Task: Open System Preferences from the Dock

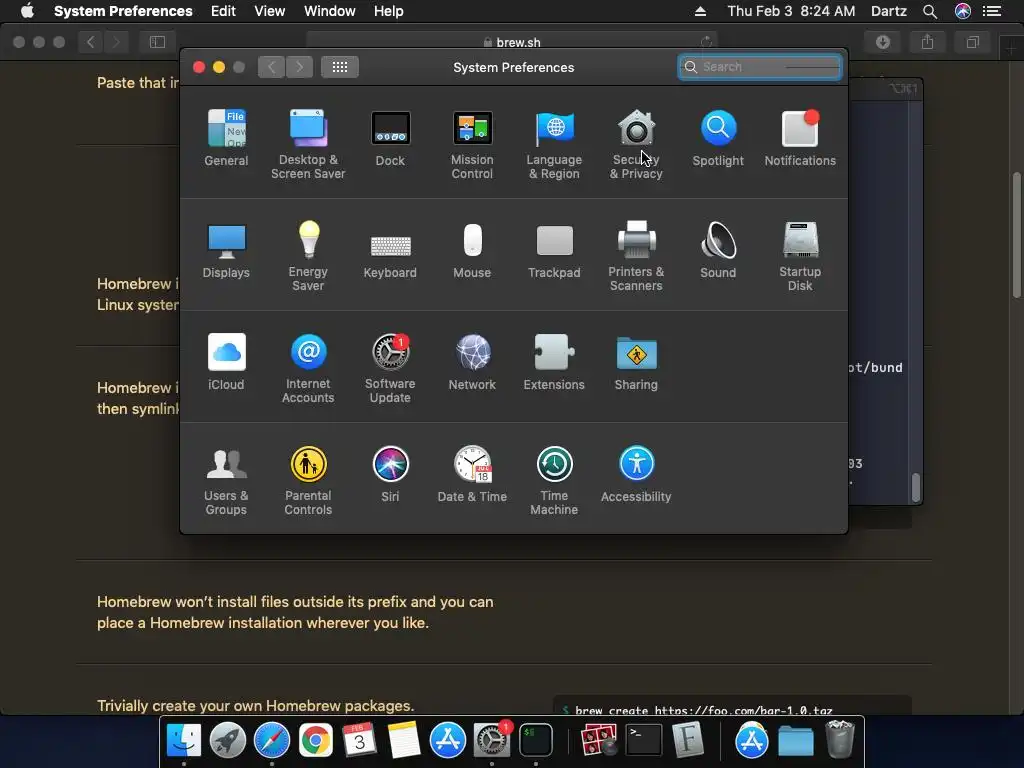Action: pos(491,740)
